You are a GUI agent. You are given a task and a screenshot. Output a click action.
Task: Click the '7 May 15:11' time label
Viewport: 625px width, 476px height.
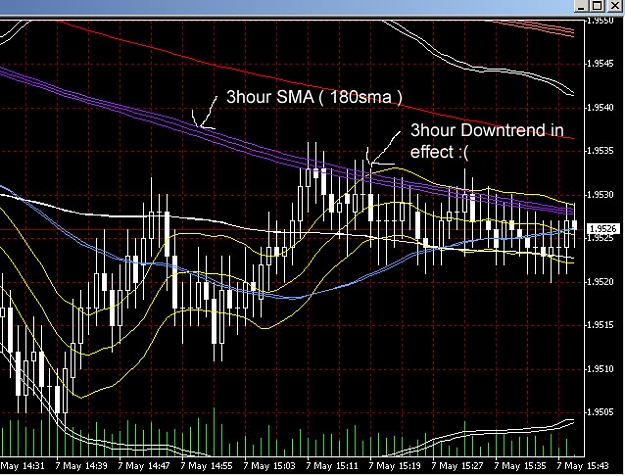pos(332,466)
